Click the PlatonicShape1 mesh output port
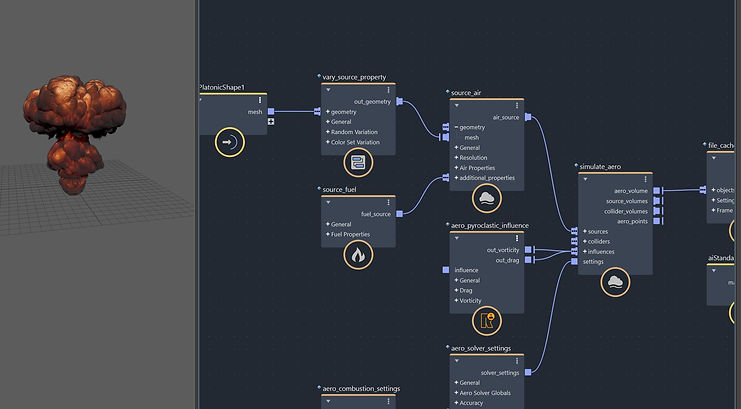The image size is (741, 409). coord(271,112)
